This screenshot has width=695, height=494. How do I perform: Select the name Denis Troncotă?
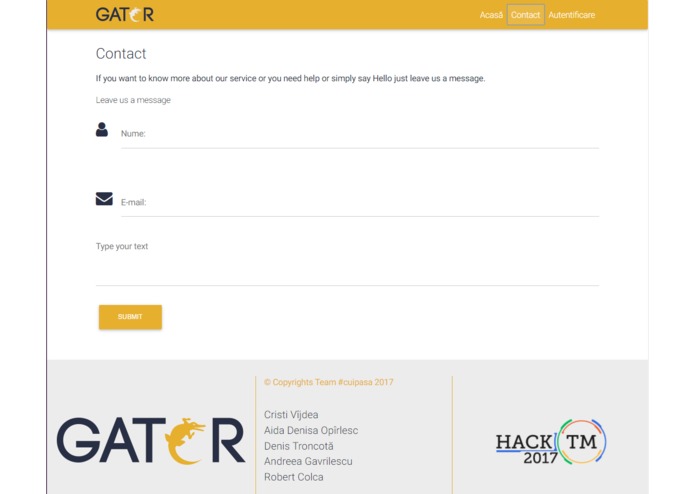point(299,446)
